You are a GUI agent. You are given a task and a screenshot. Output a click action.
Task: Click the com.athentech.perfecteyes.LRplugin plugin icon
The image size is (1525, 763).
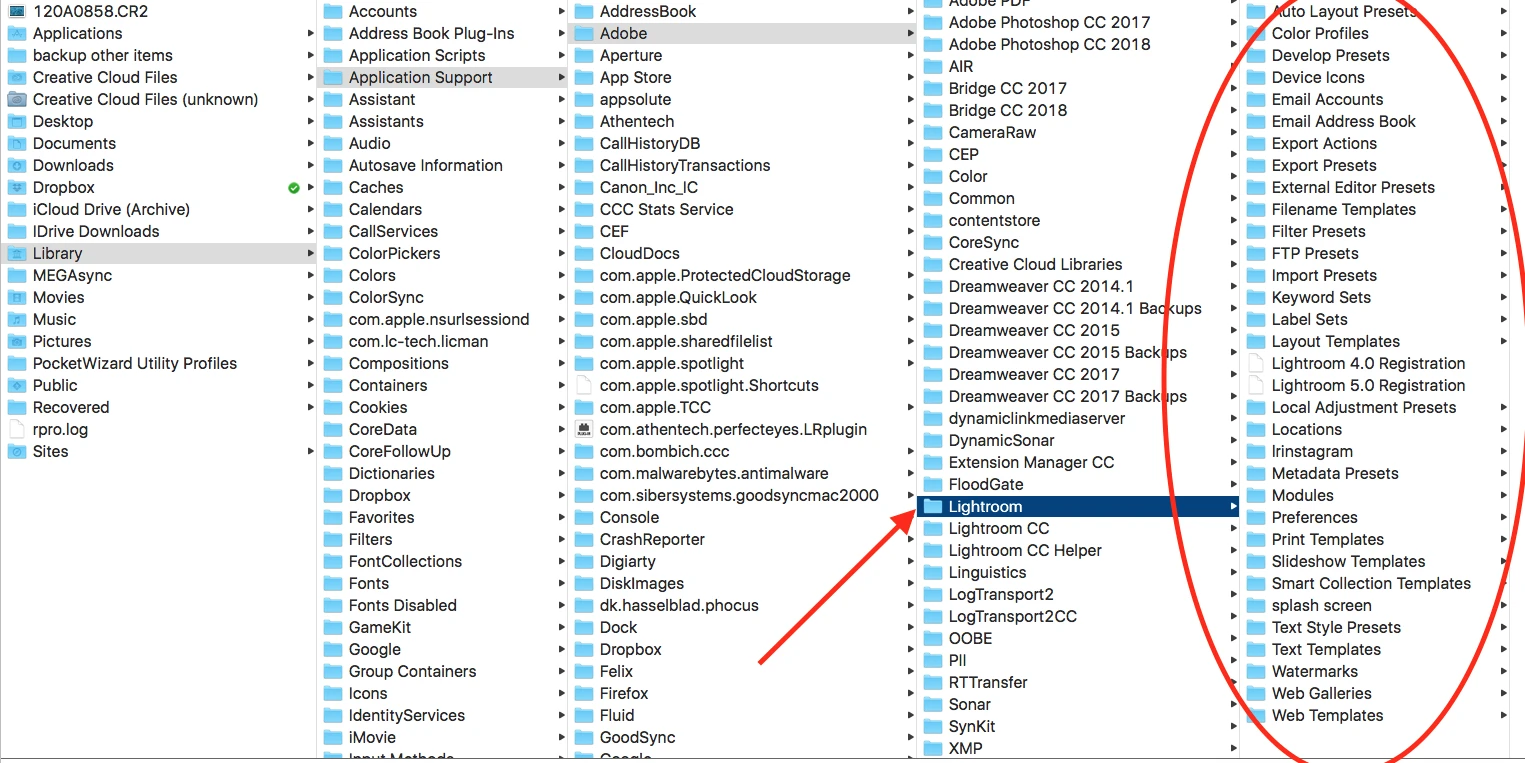[584, 429]
